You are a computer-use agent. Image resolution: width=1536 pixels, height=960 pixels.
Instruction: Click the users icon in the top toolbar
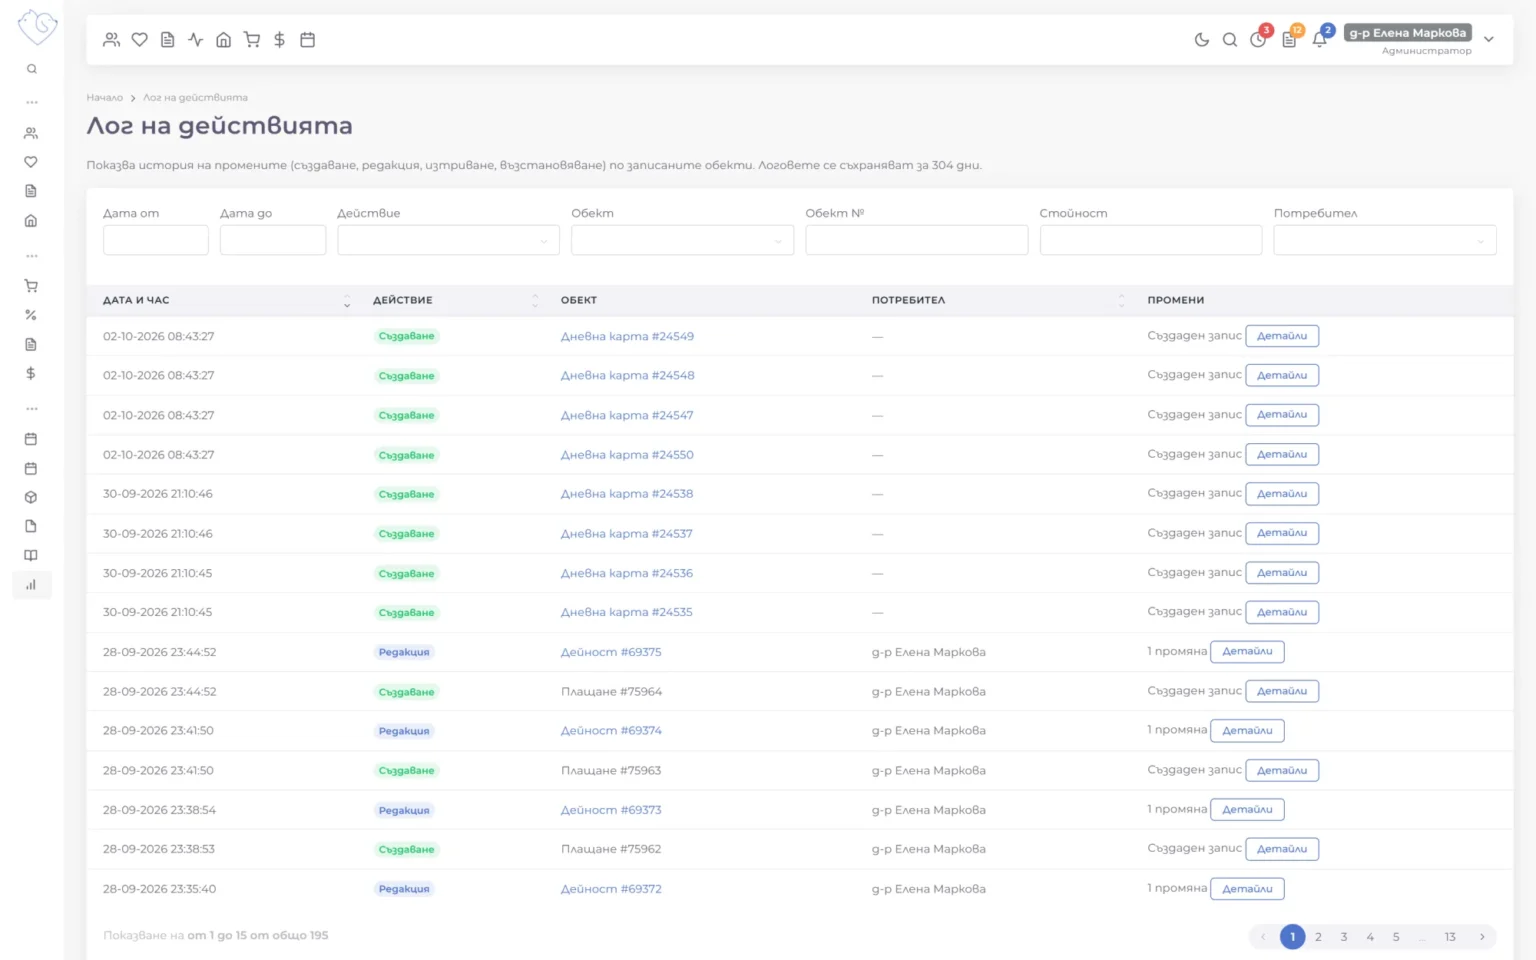(x=111, y=40)
